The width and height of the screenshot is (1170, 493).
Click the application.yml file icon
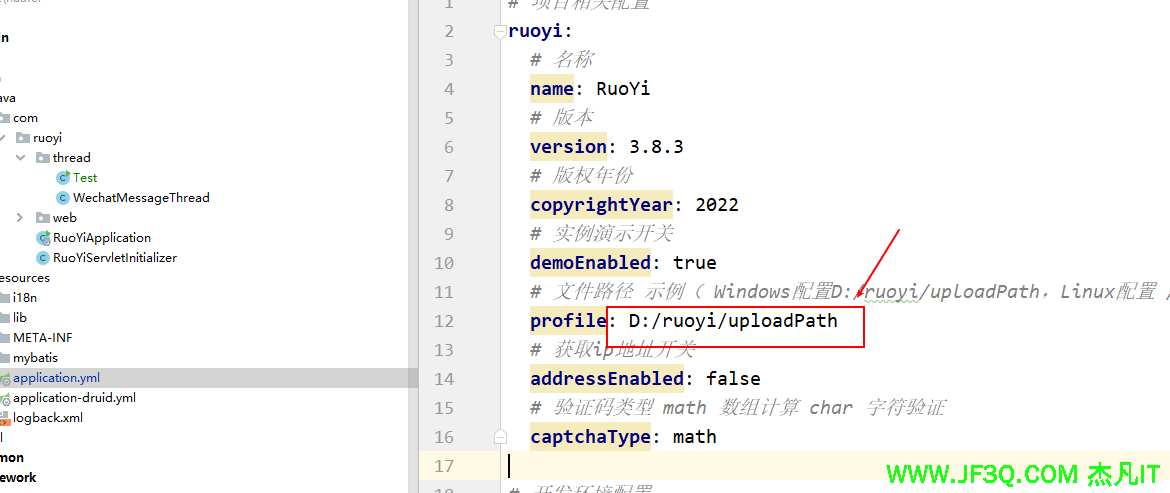coord(5,379)
